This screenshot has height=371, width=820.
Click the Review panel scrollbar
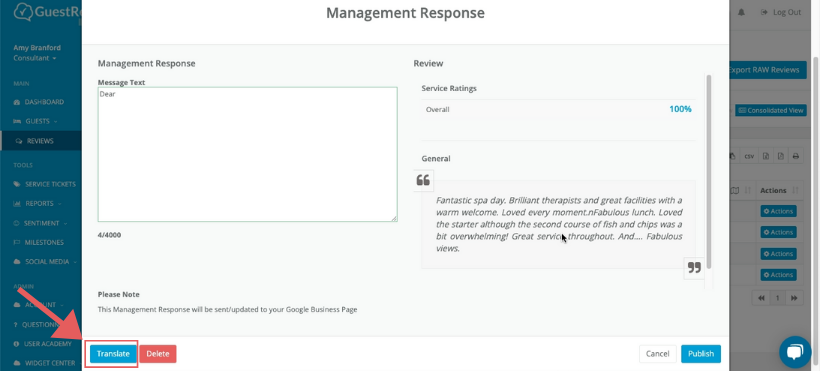pos(709,173)
